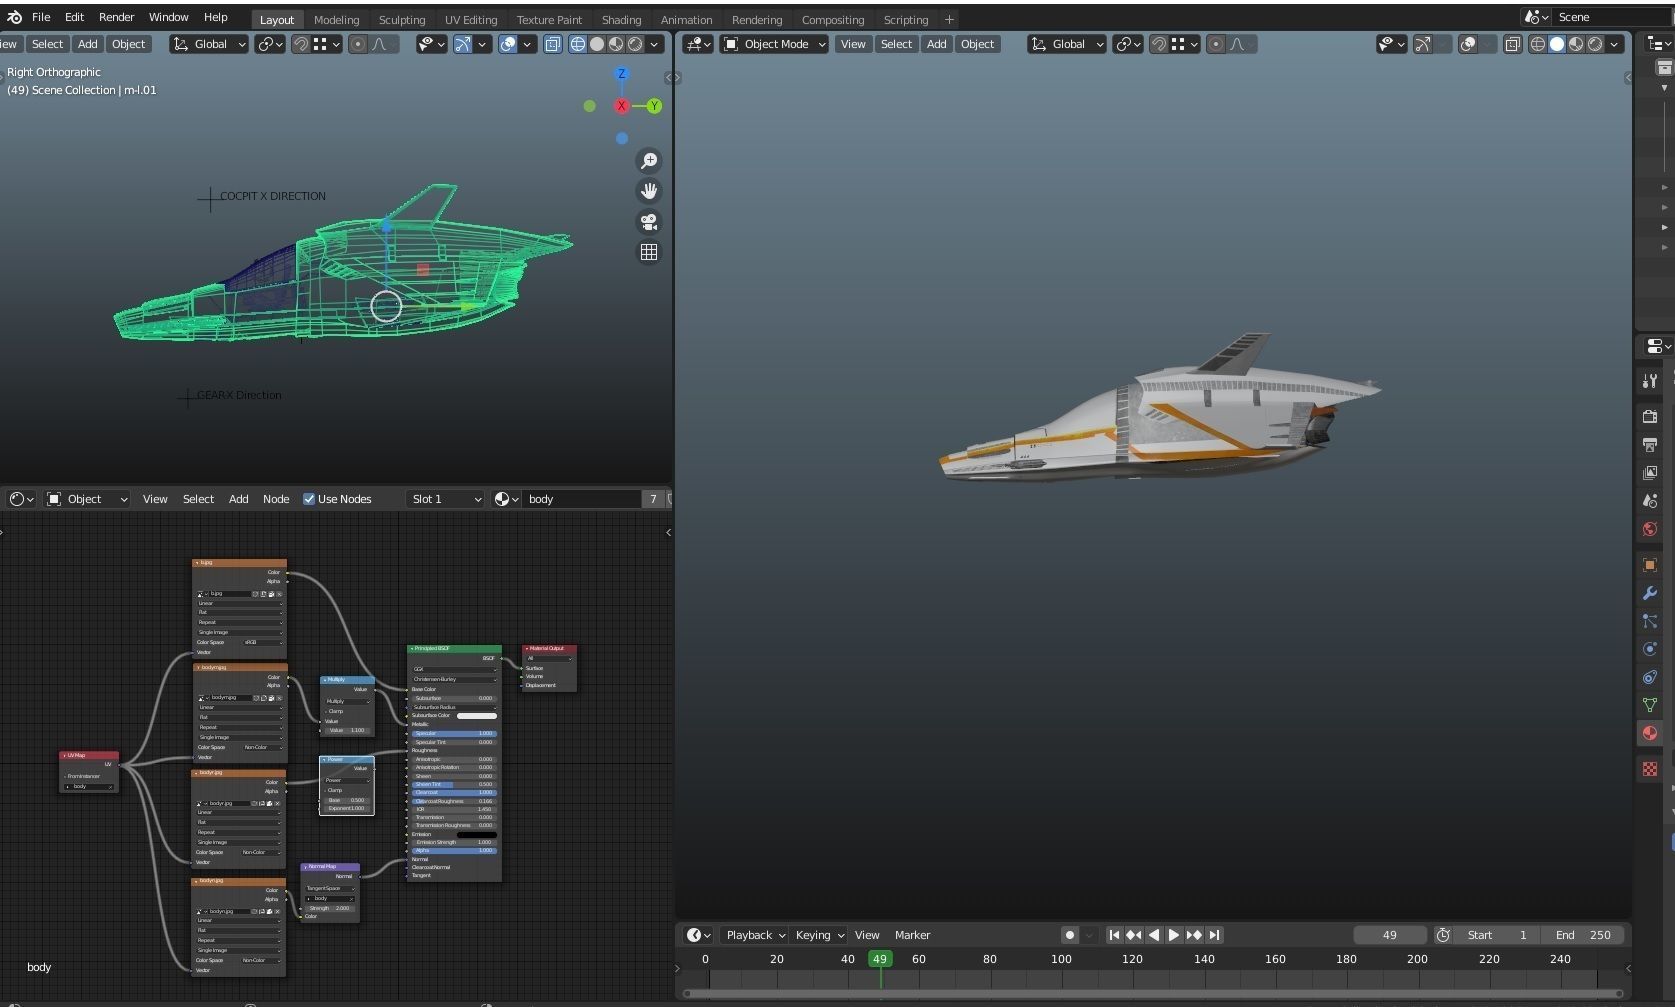The height and width of the screenshot is (1007, 1675).
Task: Jump to timeline end frame button
Action: coord(1214,935)
